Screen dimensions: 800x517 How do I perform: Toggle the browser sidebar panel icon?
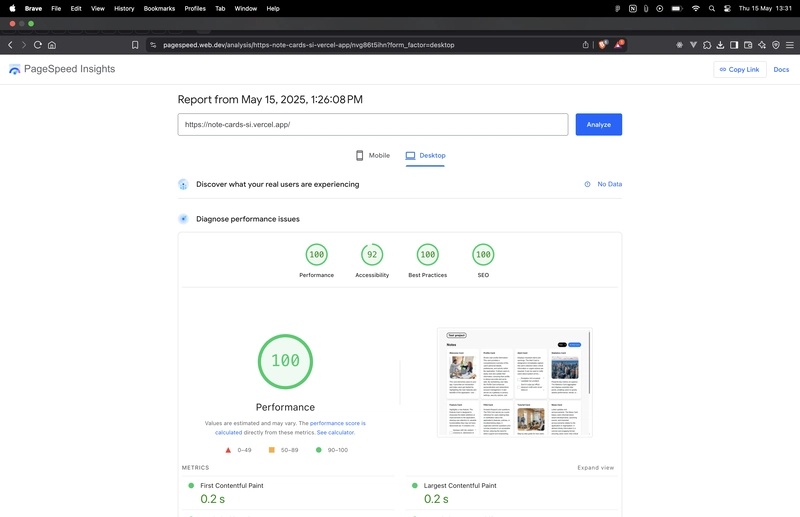tap(734, 45)
